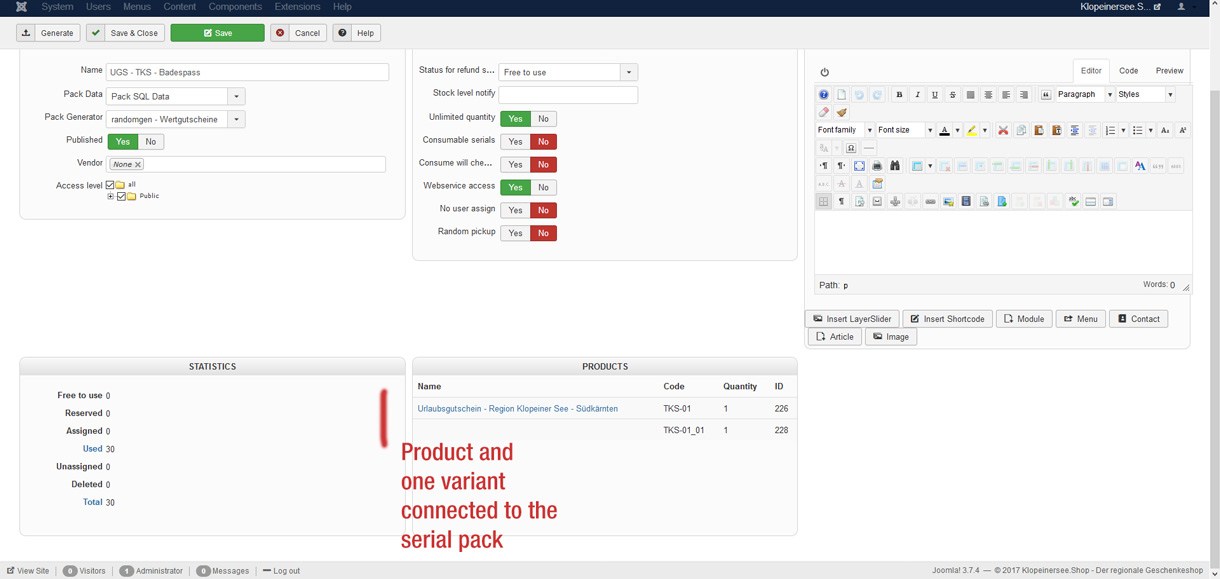Click the Cancel button
1220x579 pixels.
(x=299, y=33)
